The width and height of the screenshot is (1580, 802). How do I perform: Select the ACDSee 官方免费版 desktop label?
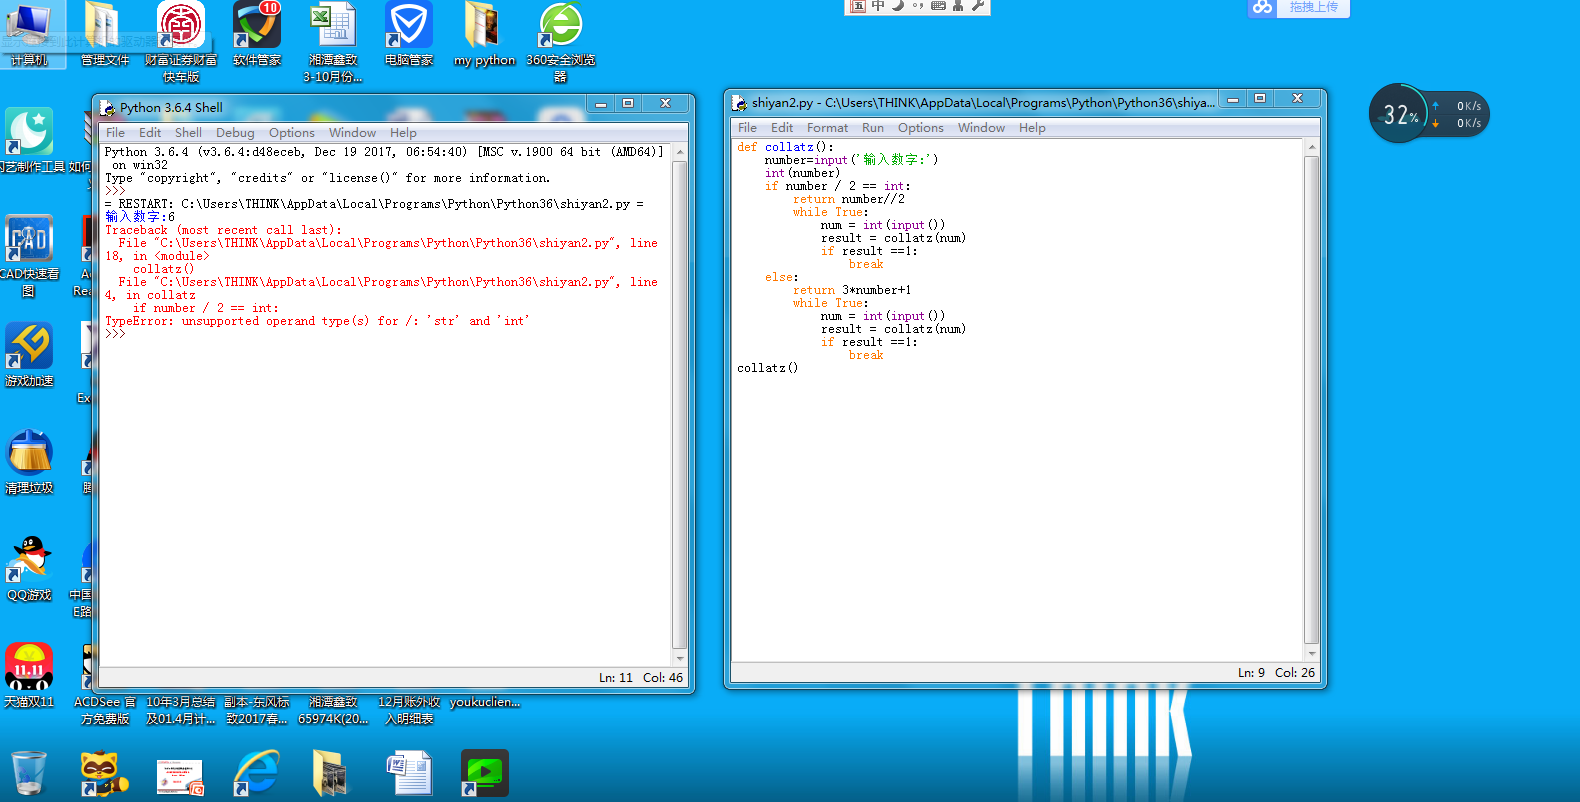tap(105, 710)
